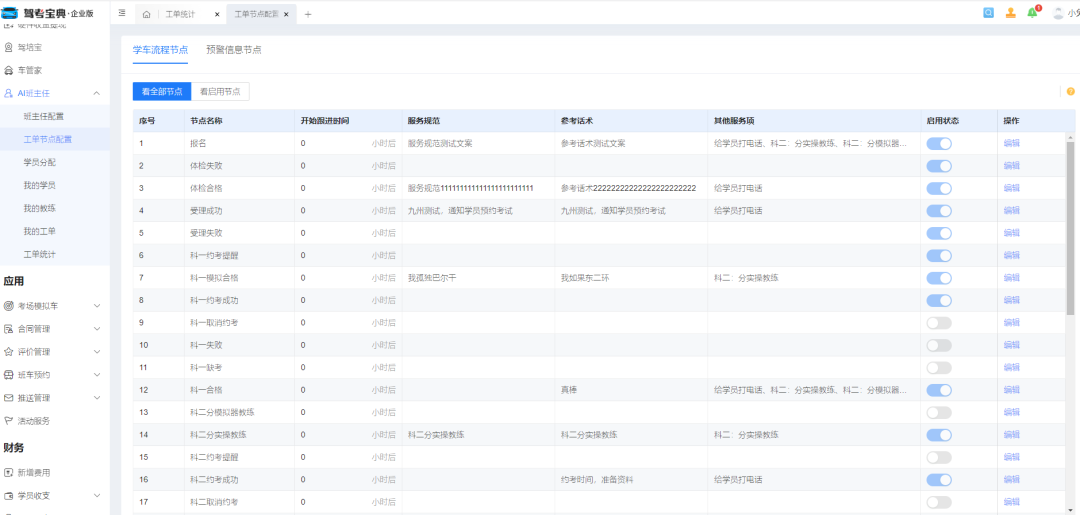Click the 节点名称 column header
The image size is (1080, 515).
[x=206, y=120]
